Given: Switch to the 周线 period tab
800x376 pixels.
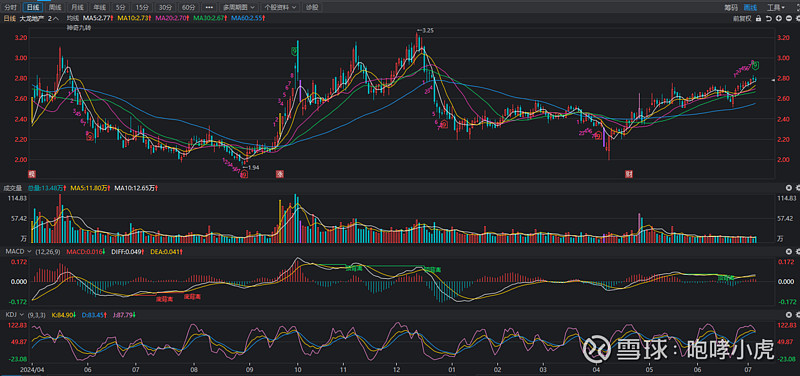Looking at the screenshot, I should 55,7.
